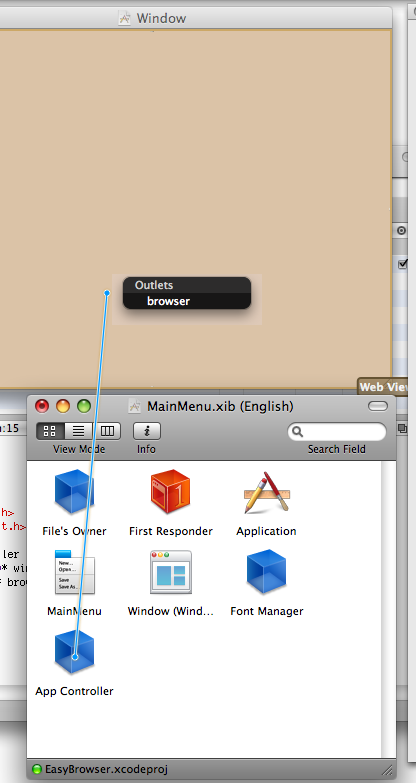
Task: Open the Info inspector button
Action: [x=146, y=431]
